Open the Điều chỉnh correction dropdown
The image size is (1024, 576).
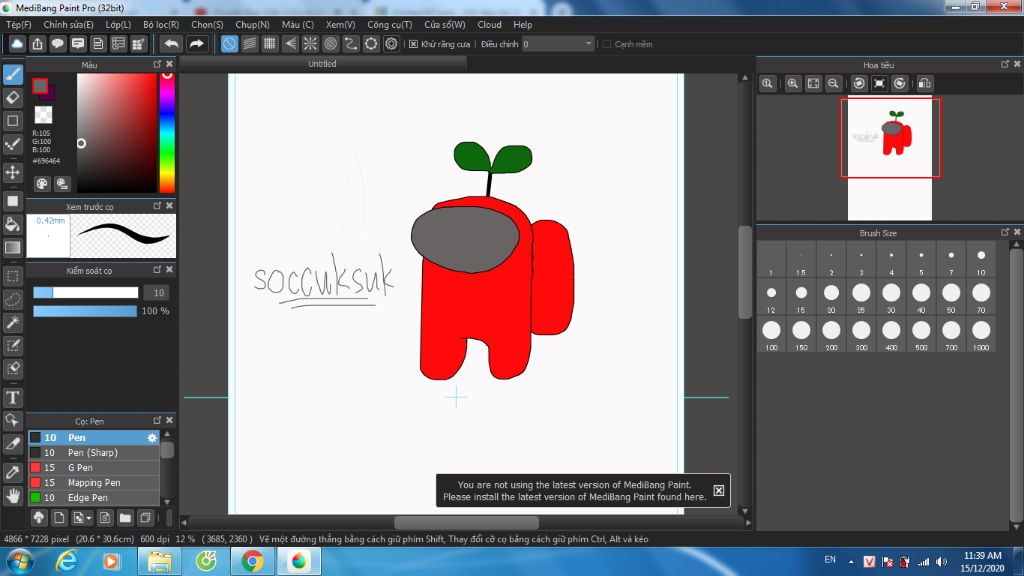[x=558, y=44]
